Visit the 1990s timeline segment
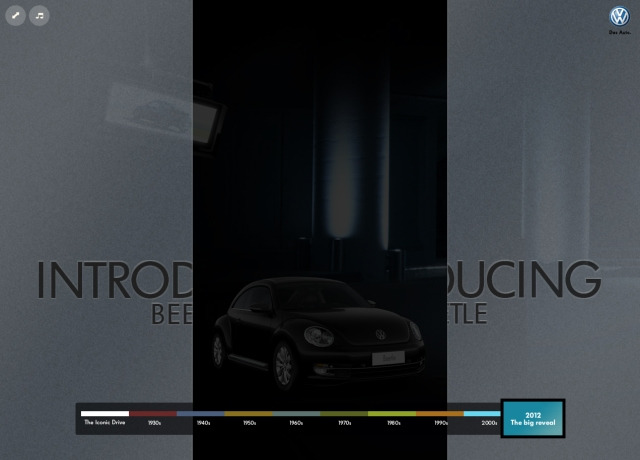This screenshot has width=640, height=460. pos(440,418)
